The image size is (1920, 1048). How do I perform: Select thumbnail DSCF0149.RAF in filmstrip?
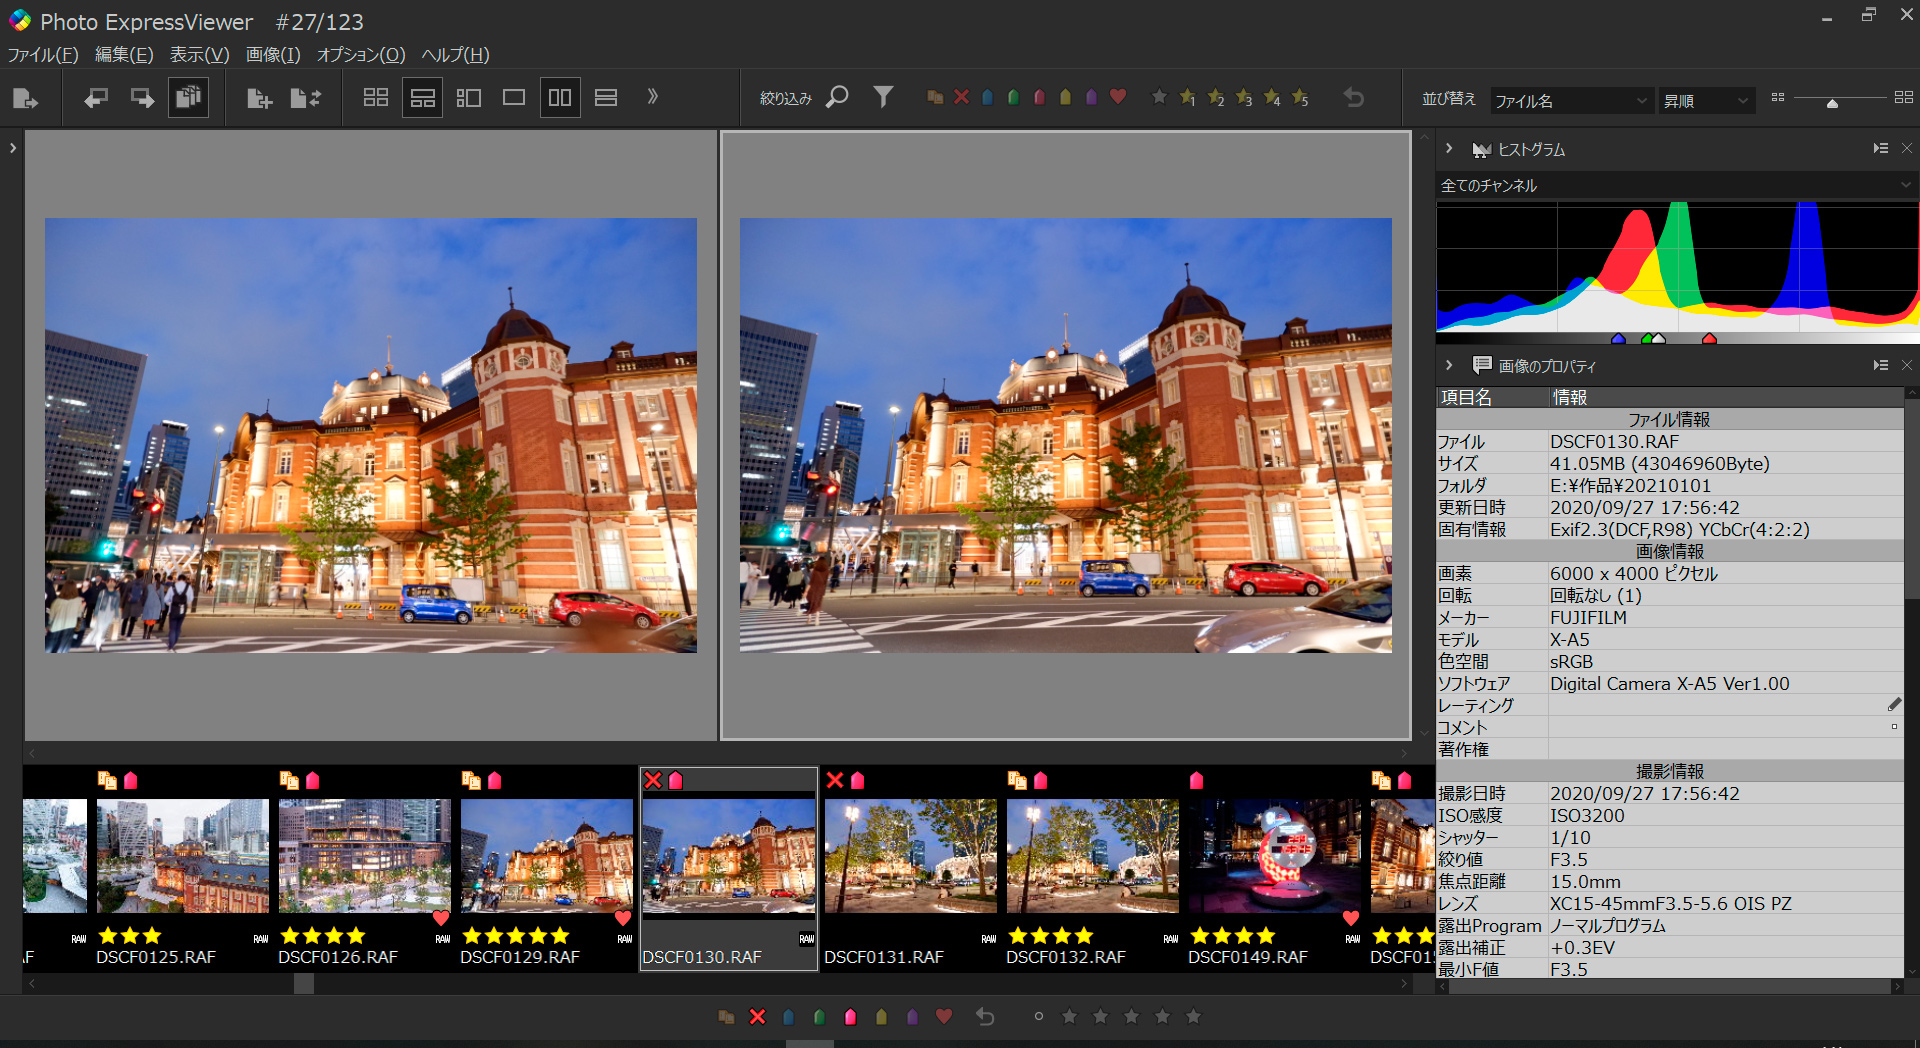[x=1275, y=868]
